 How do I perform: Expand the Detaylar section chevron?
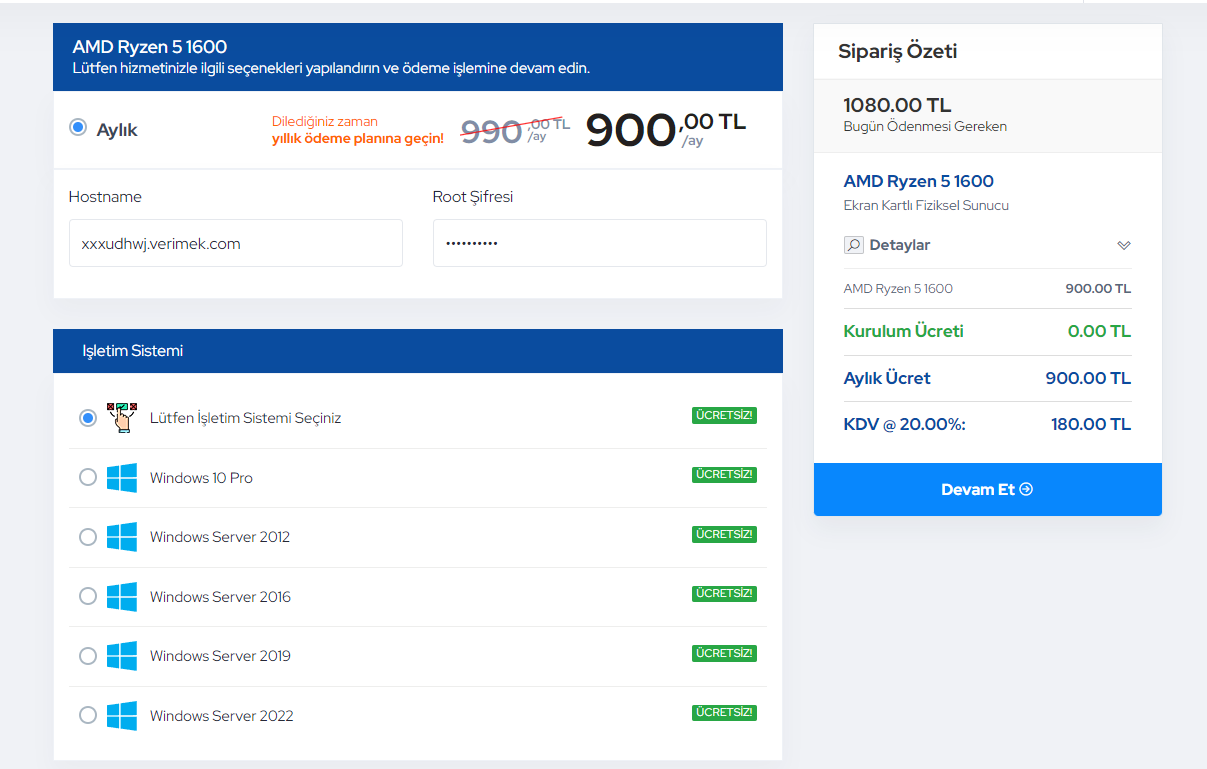tap(1123, 245)
